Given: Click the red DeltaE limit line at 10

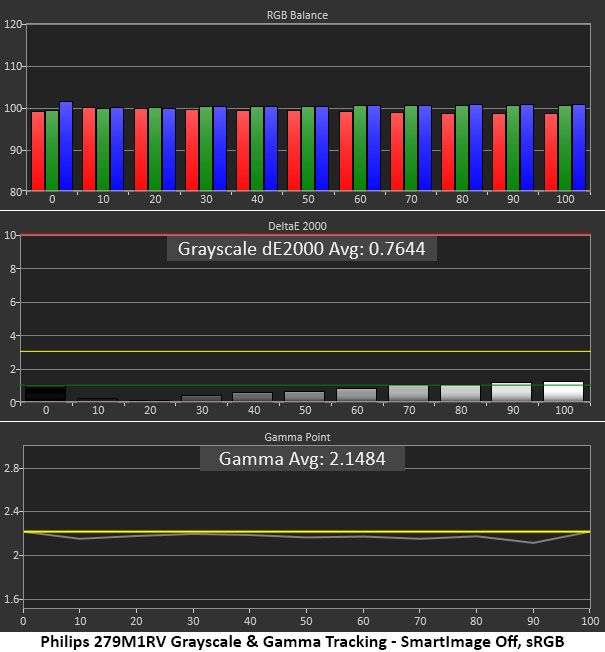Looking at the screenshot, I should point(306,235).
